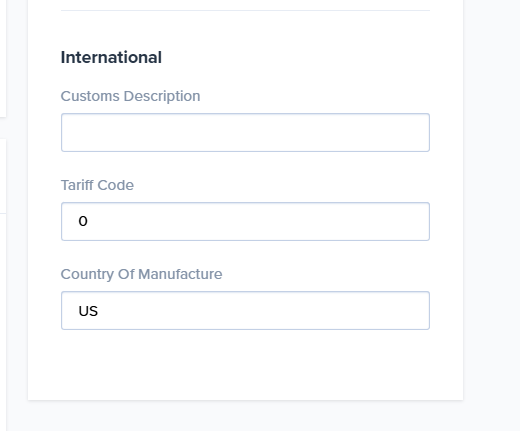
Task: Click the Customs Description field label
Action: (130, 96)
